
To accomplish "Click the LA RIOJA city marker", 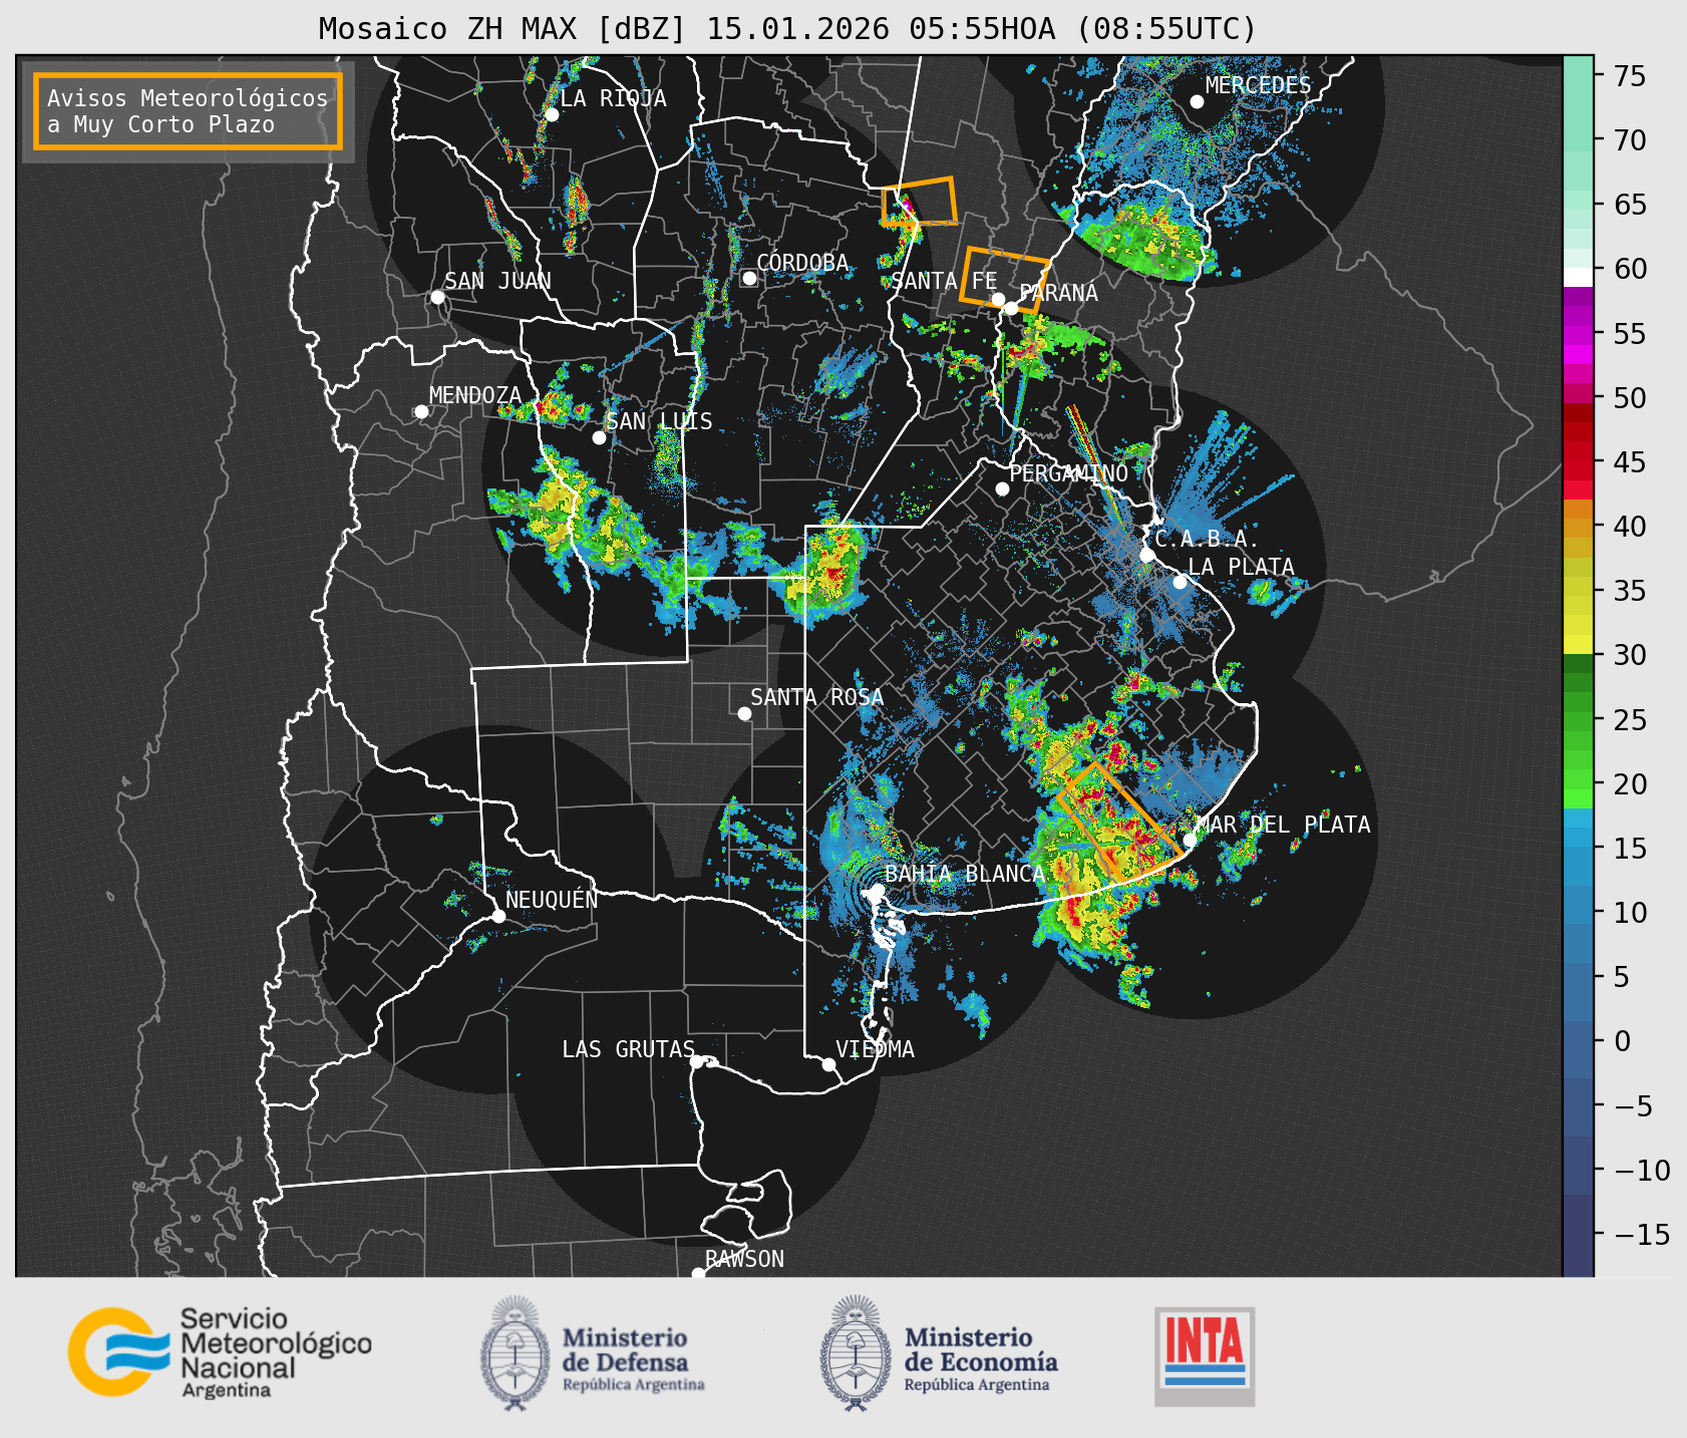I will pos(551,115).
